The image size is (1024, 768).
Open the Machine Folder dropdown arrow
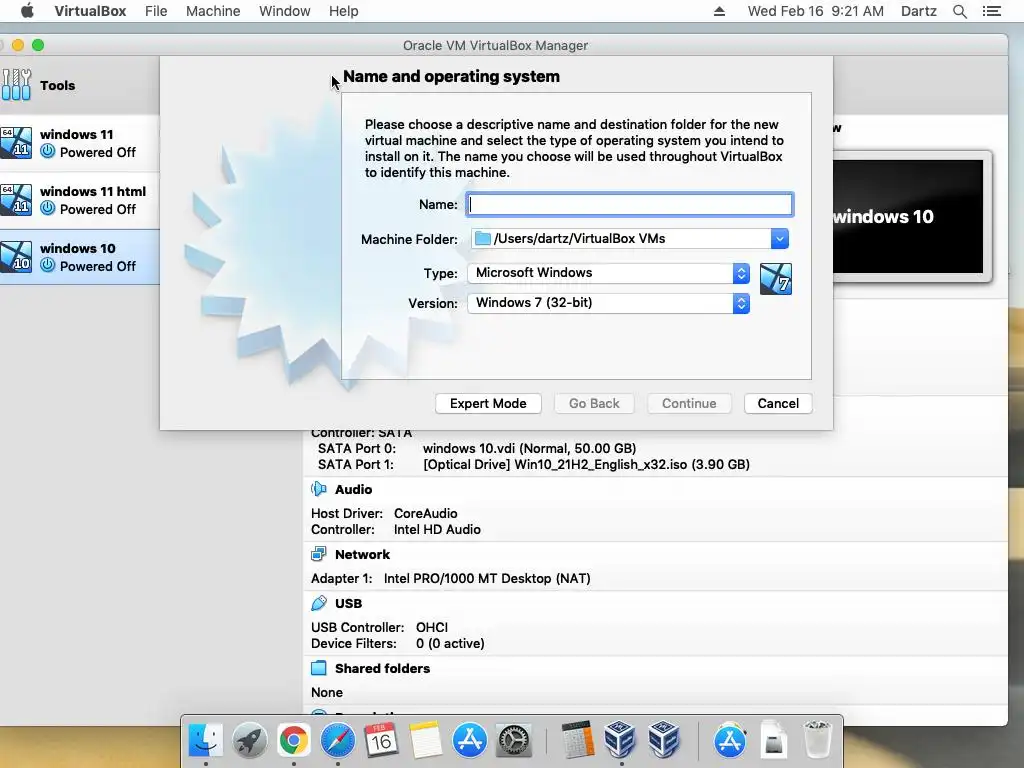(779, 238)
